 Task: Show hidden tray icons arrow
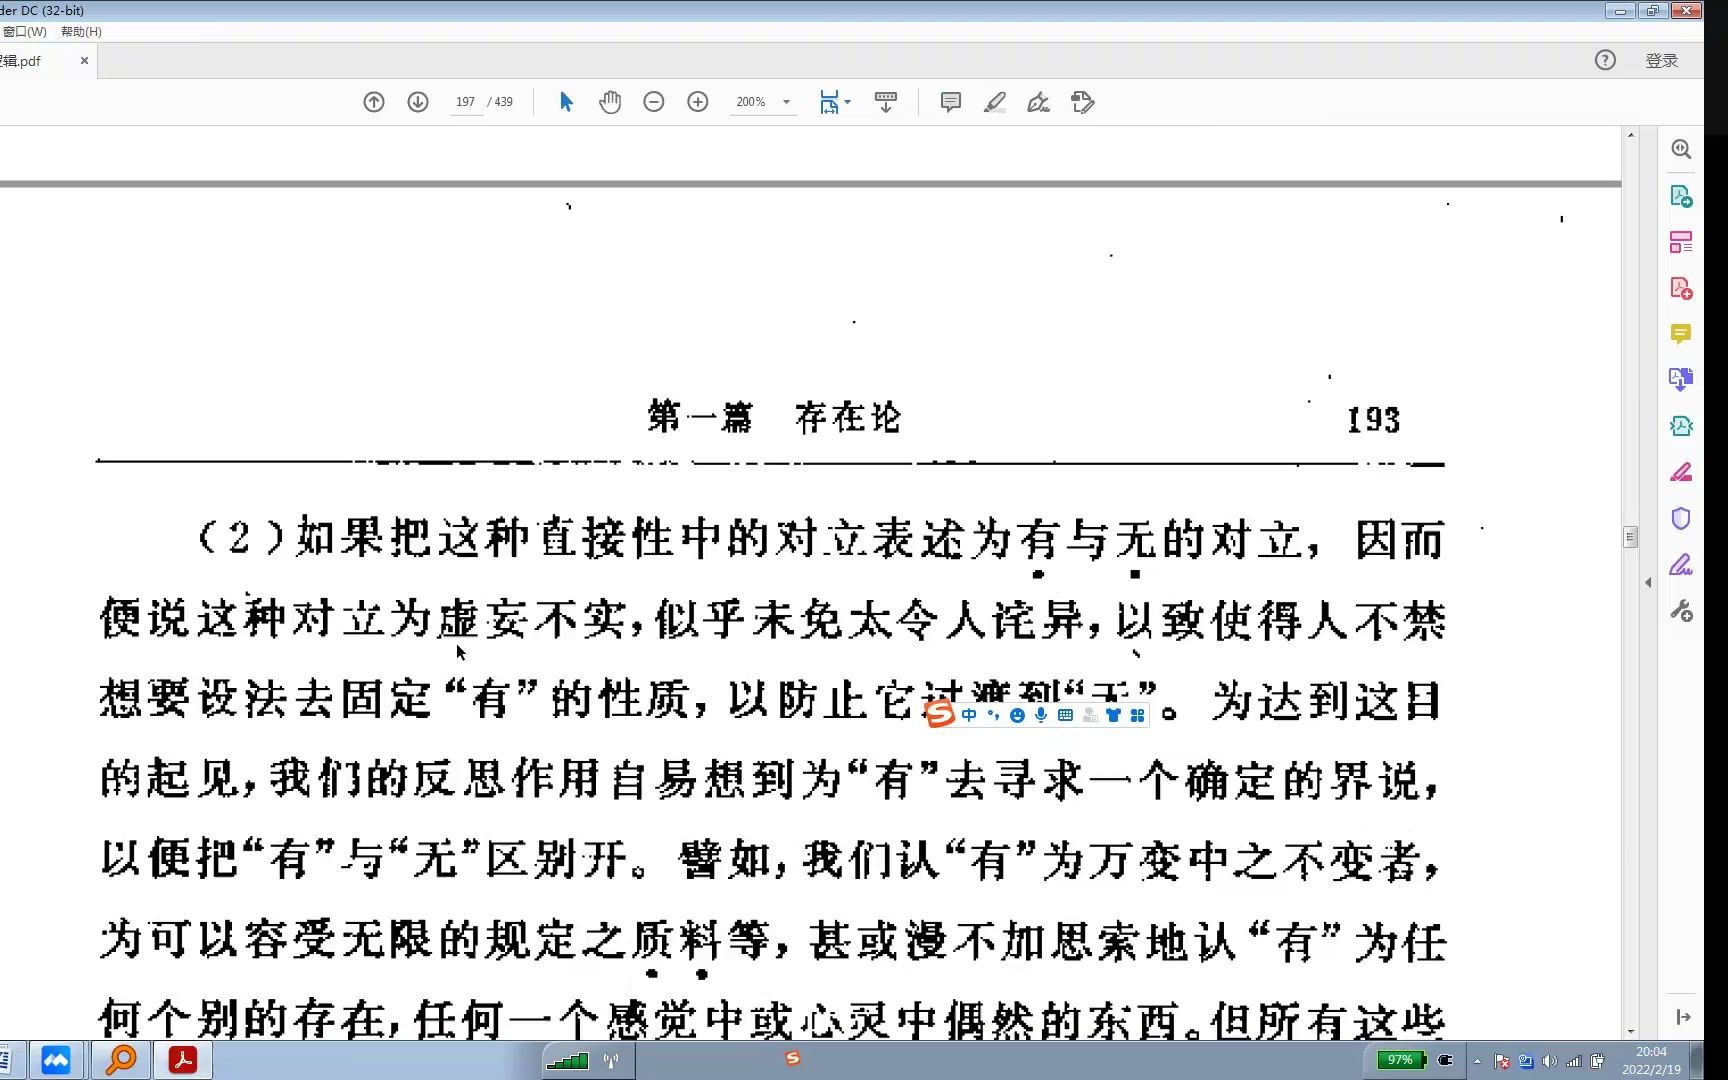(1477, 1061)
